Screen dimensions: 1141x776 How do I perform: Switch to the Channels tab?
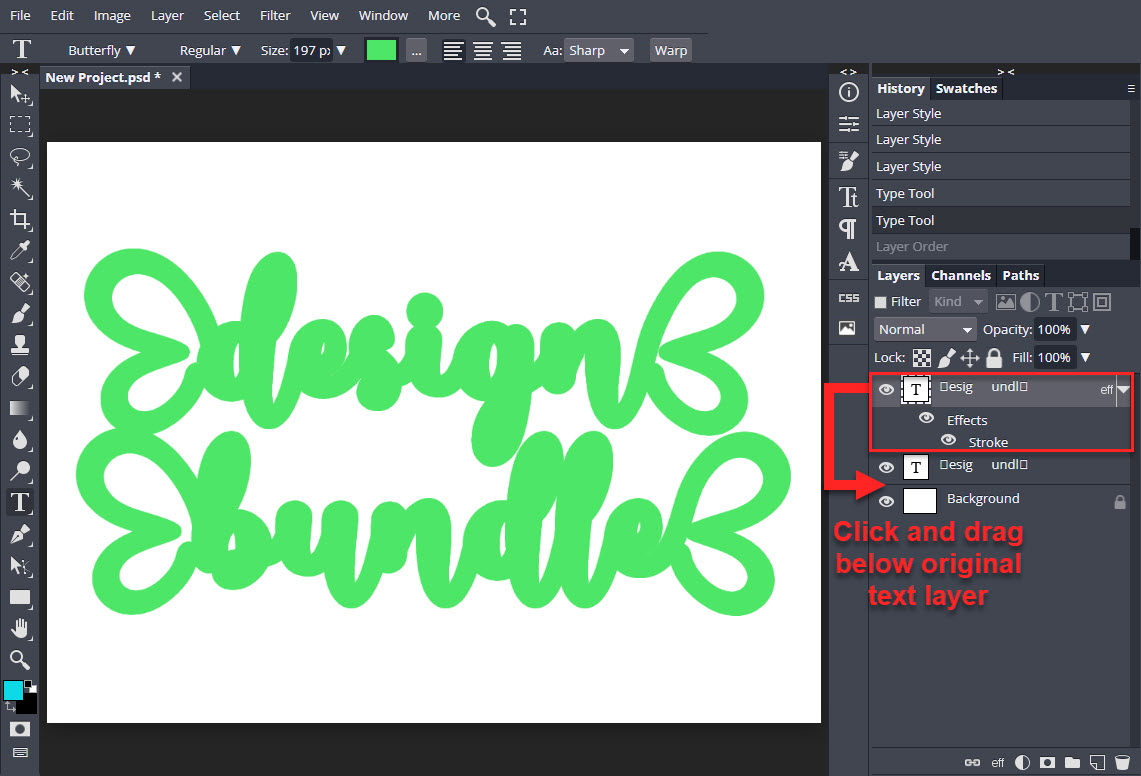[x=961, y=275]
